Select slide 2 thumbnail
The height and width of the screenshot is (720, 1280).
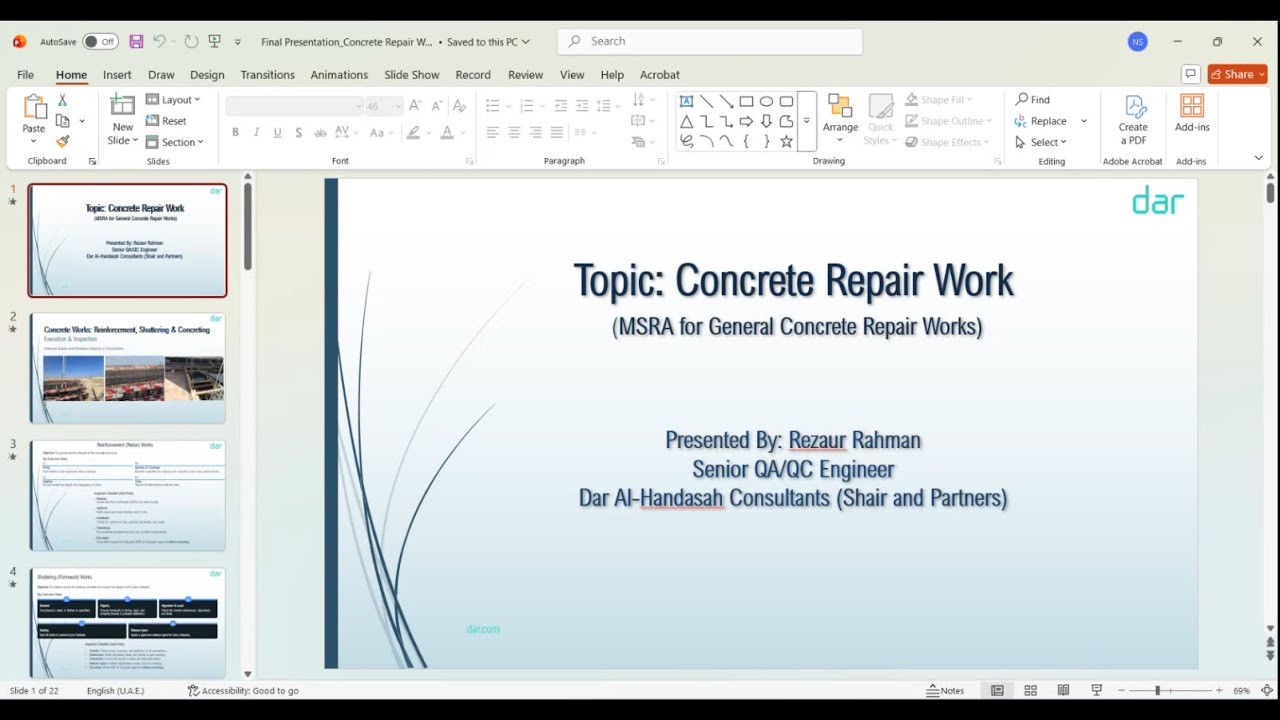pos(127,367)
